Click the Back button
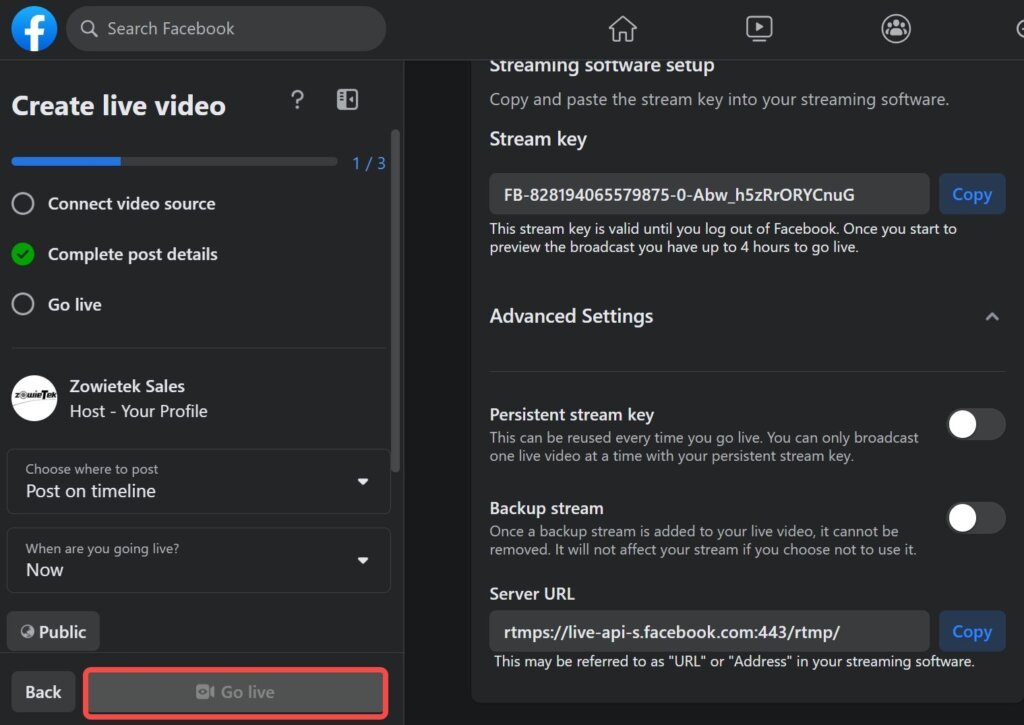The image size is (1024, 725). click(x=43, y=692)
